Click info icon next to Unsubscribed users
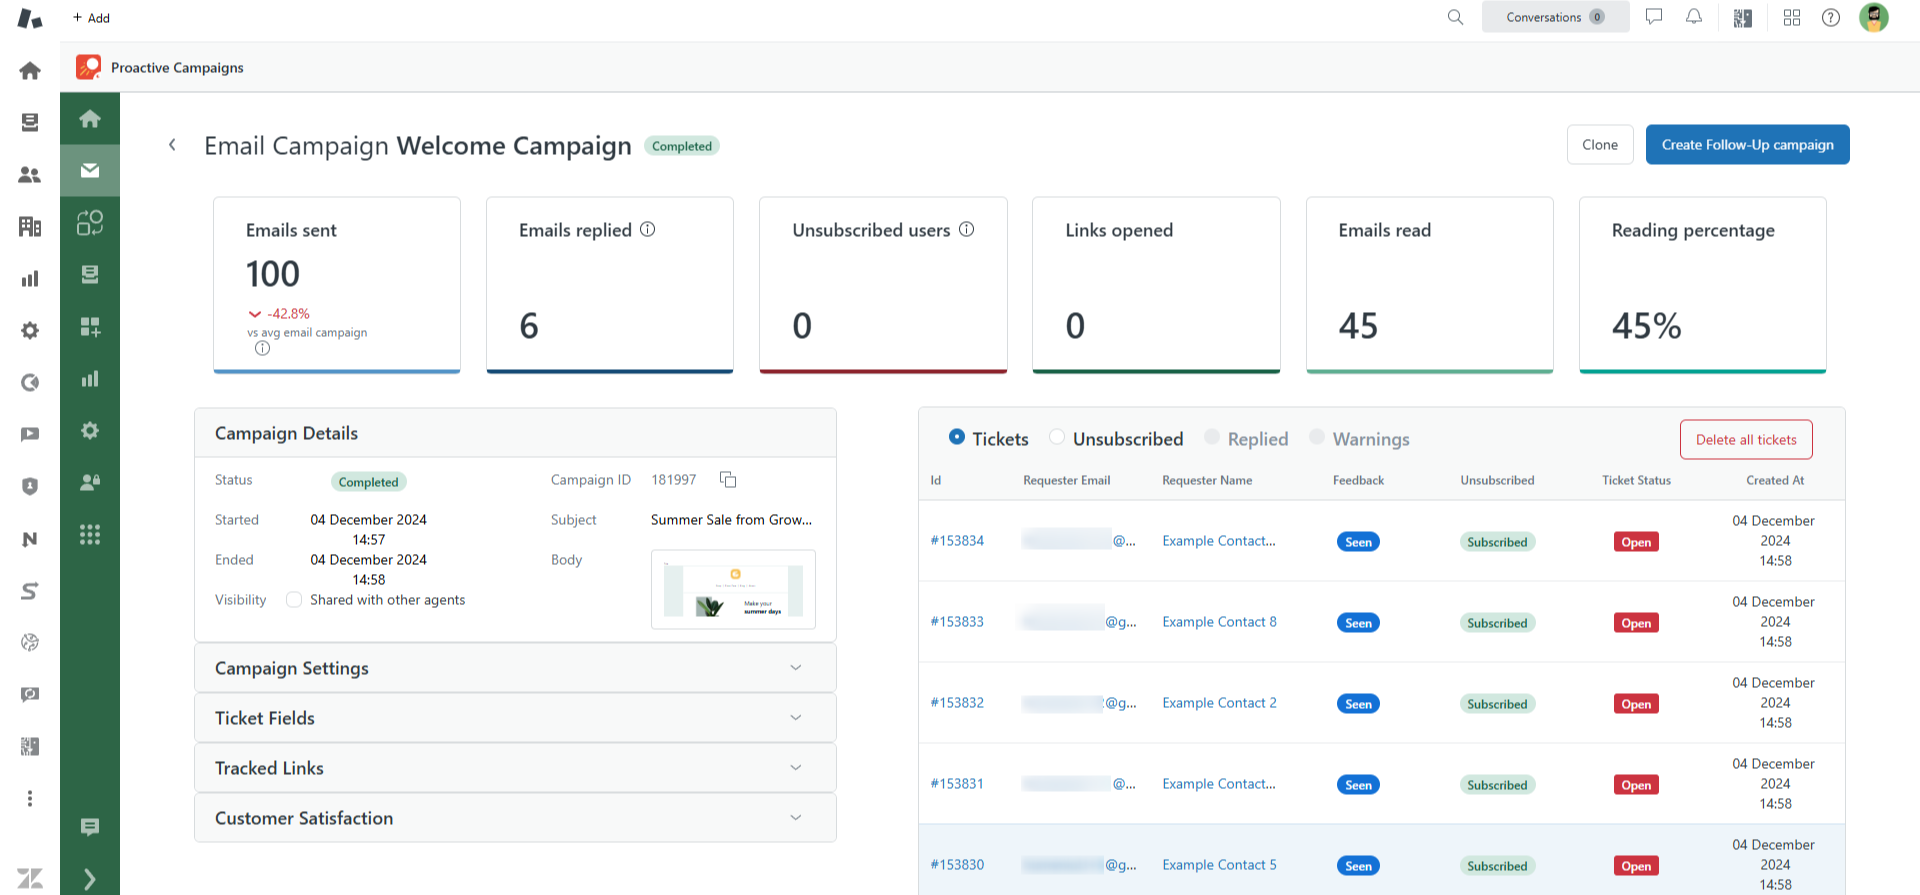This screenshot has width=1920, height=895. tap(967, 229)
